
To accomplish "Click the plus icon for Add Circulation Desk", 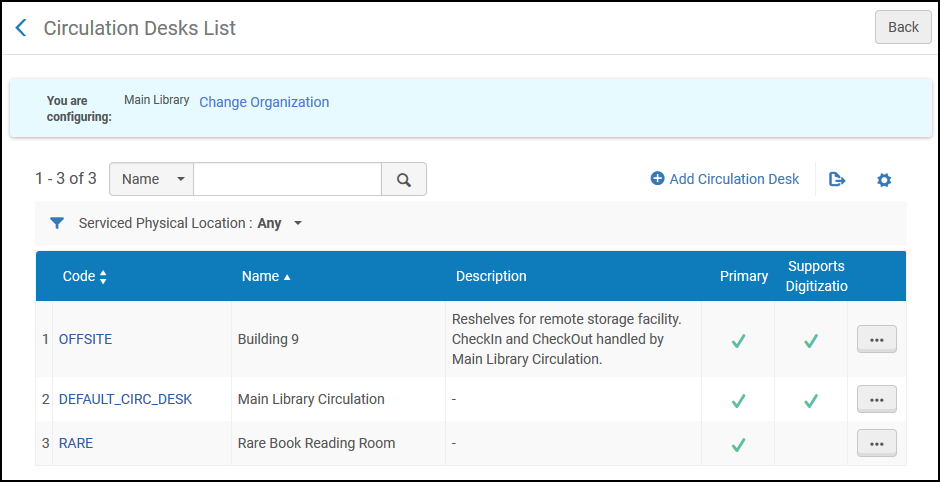I will point(658,179).
